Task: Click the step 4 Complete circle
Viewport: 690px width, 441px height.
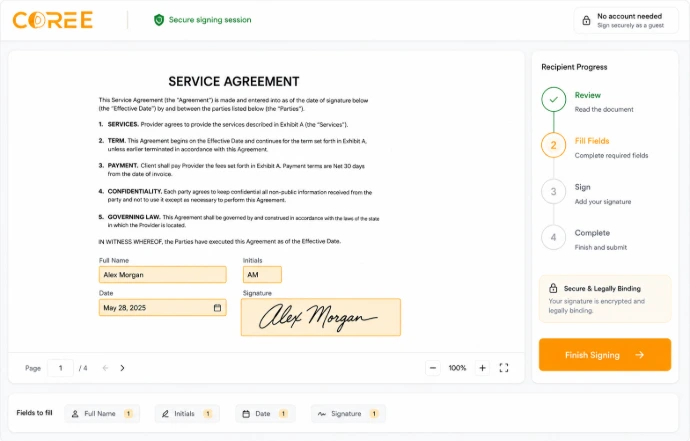Action: (x=554, y=237)
